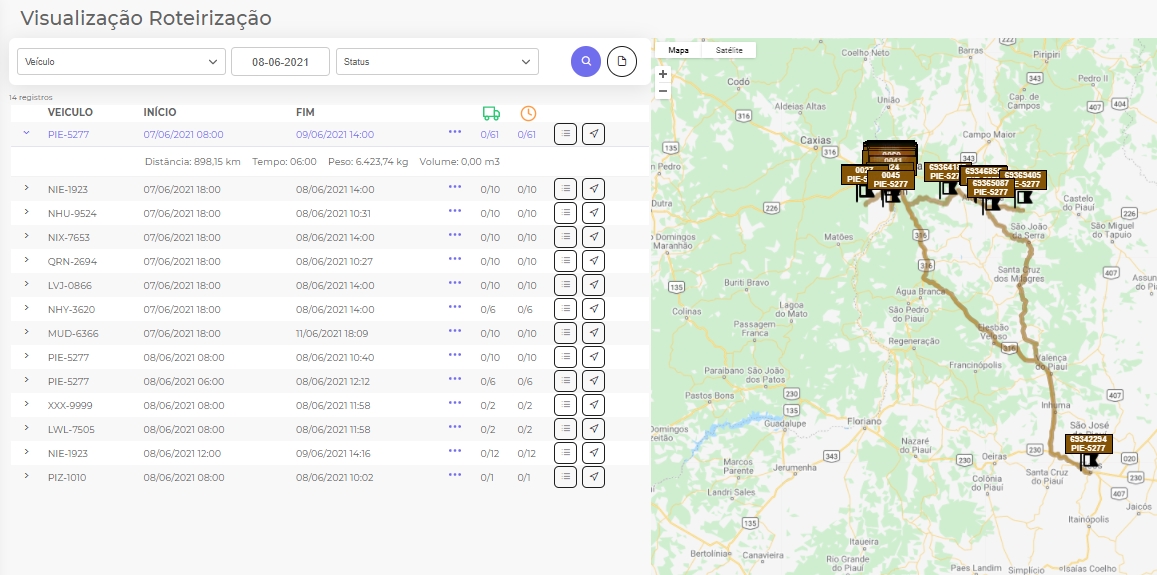Image resolution: width=1157 pixels, height=575 pixels.
Task: Expand the NIE-1923 row starting 08/06/2021 12:00
Action: [x=27, y=452]
